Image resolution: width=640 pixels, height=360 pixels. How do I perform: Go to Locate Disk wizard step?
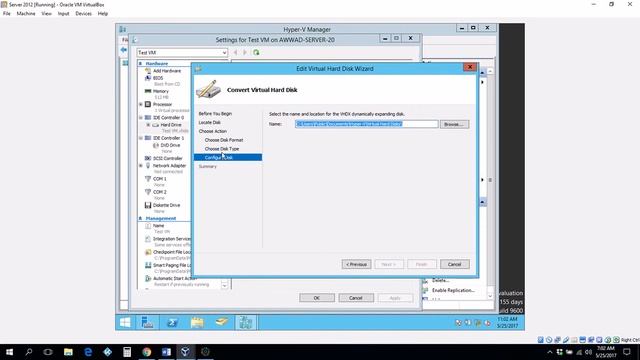(x=209, y=122)
